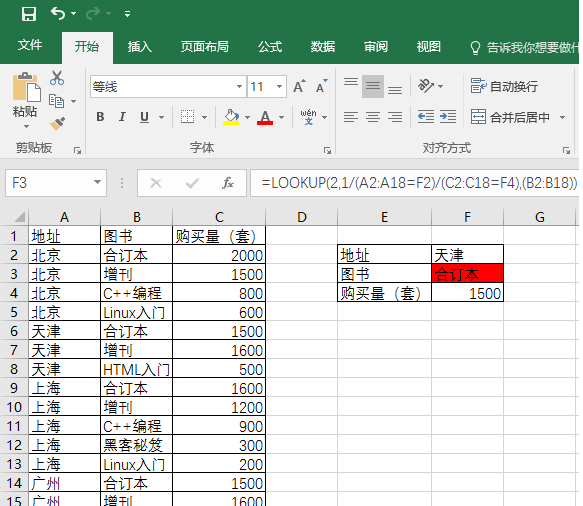The image size is (583, 506).
Task: Click the Cut scissors icon
Action: (57, 78)
